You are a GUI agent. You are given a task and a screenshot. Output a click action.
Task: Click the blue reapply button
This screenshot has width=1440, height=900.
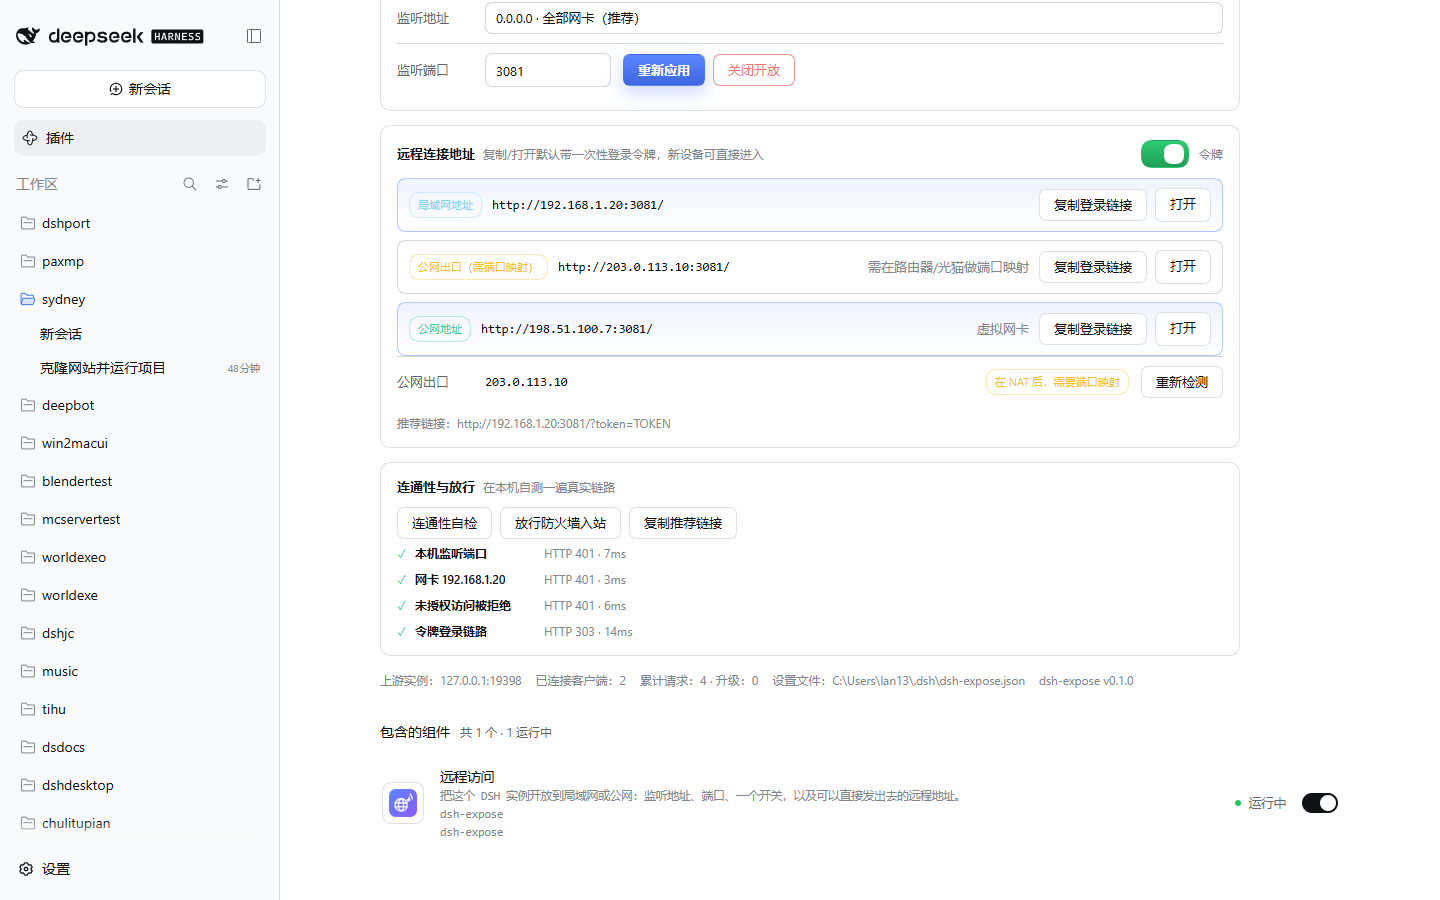point(664,70)
